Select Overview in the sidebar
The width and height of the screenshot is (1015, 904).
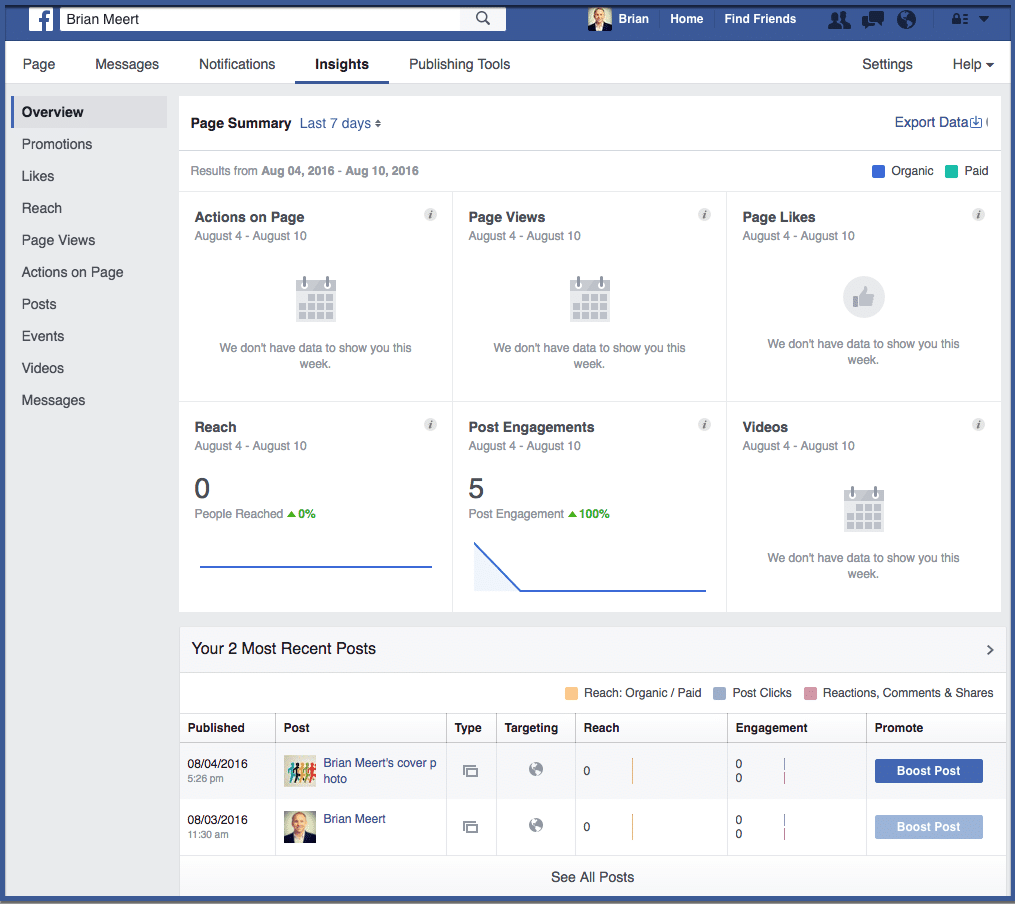click(90, 112)
